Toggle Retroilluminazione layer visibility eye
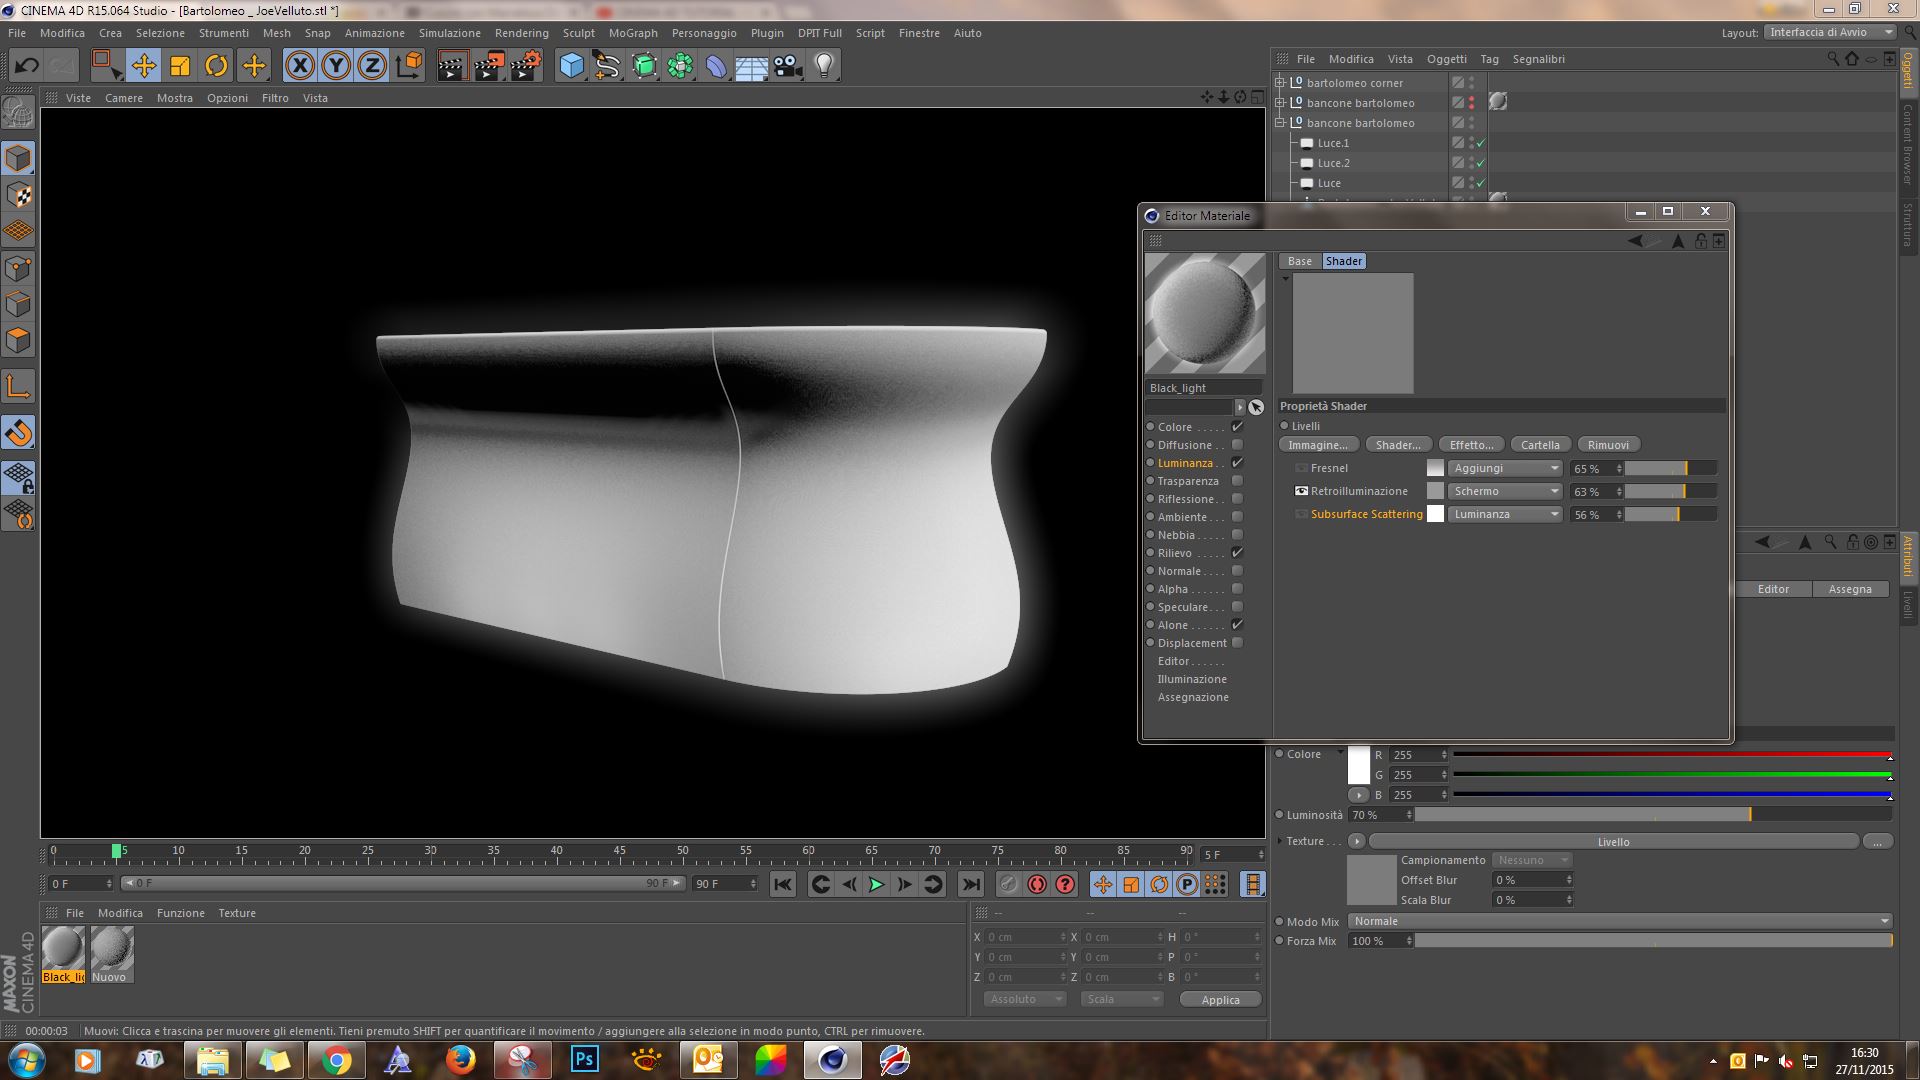 [1301, 491]
